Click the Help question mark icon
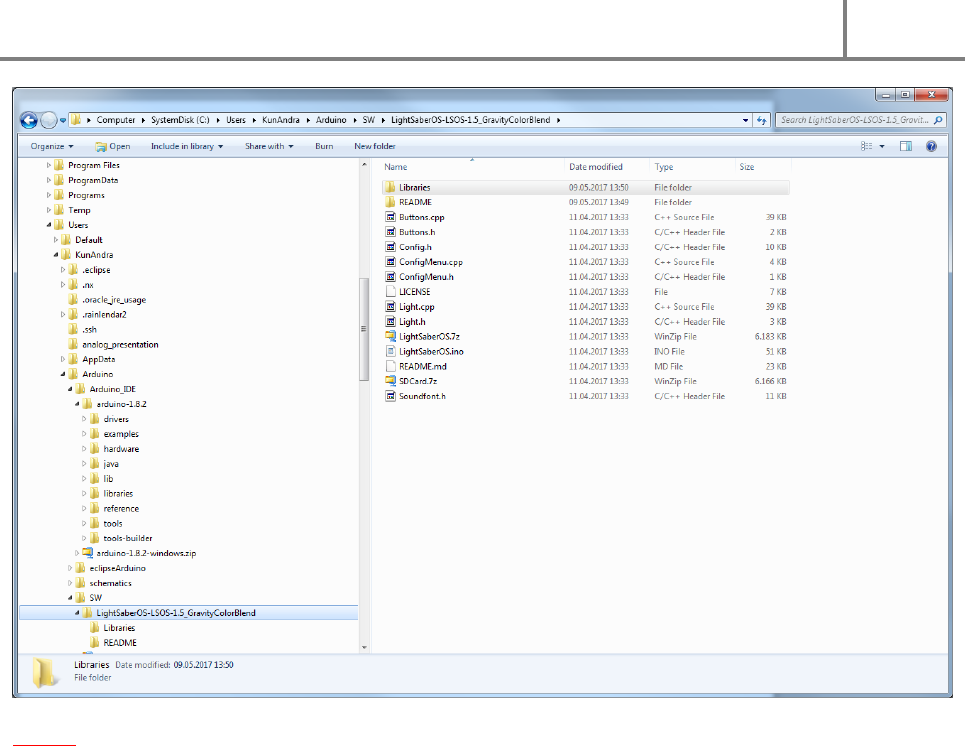Viewport: 965px width, 746px height. coord(931,146)
